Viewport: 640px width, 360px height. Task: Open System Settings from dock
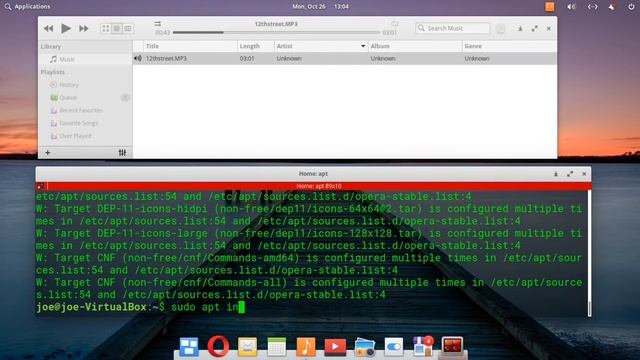[394, 347]
